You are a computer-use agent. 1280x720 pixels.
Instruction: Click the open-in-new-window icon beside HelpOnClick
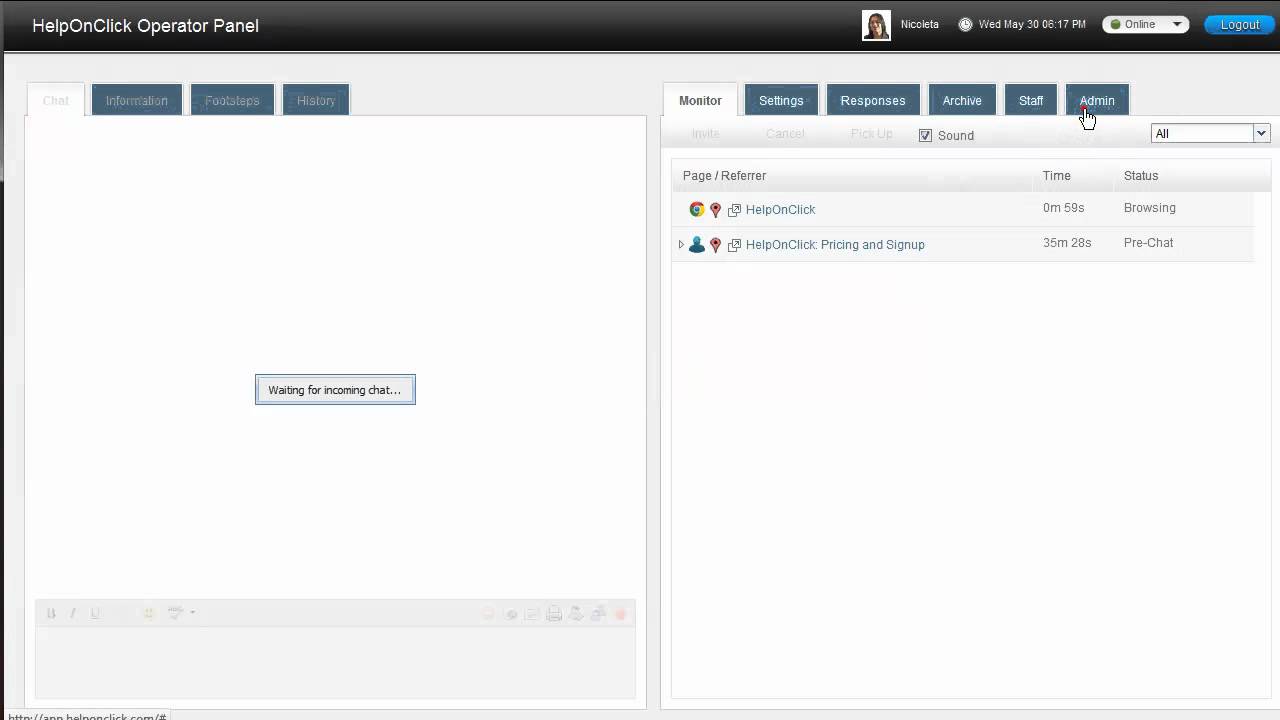734,210
